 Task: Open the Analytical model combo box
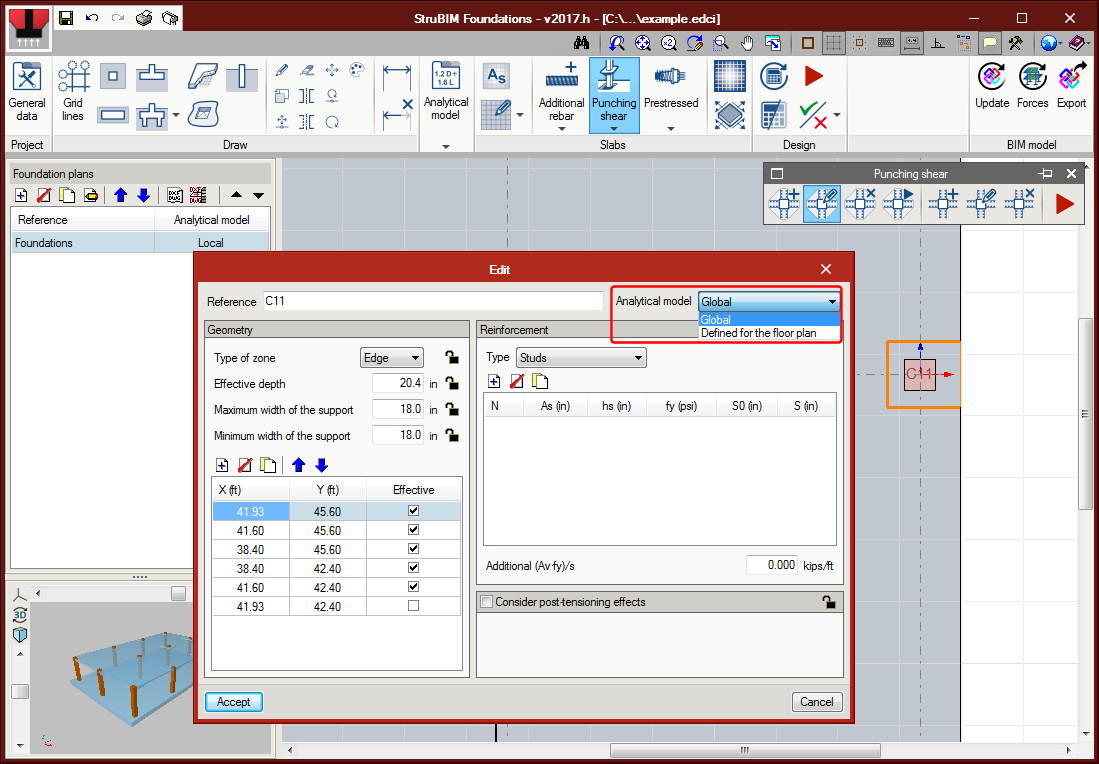click(x=768, y=302)
